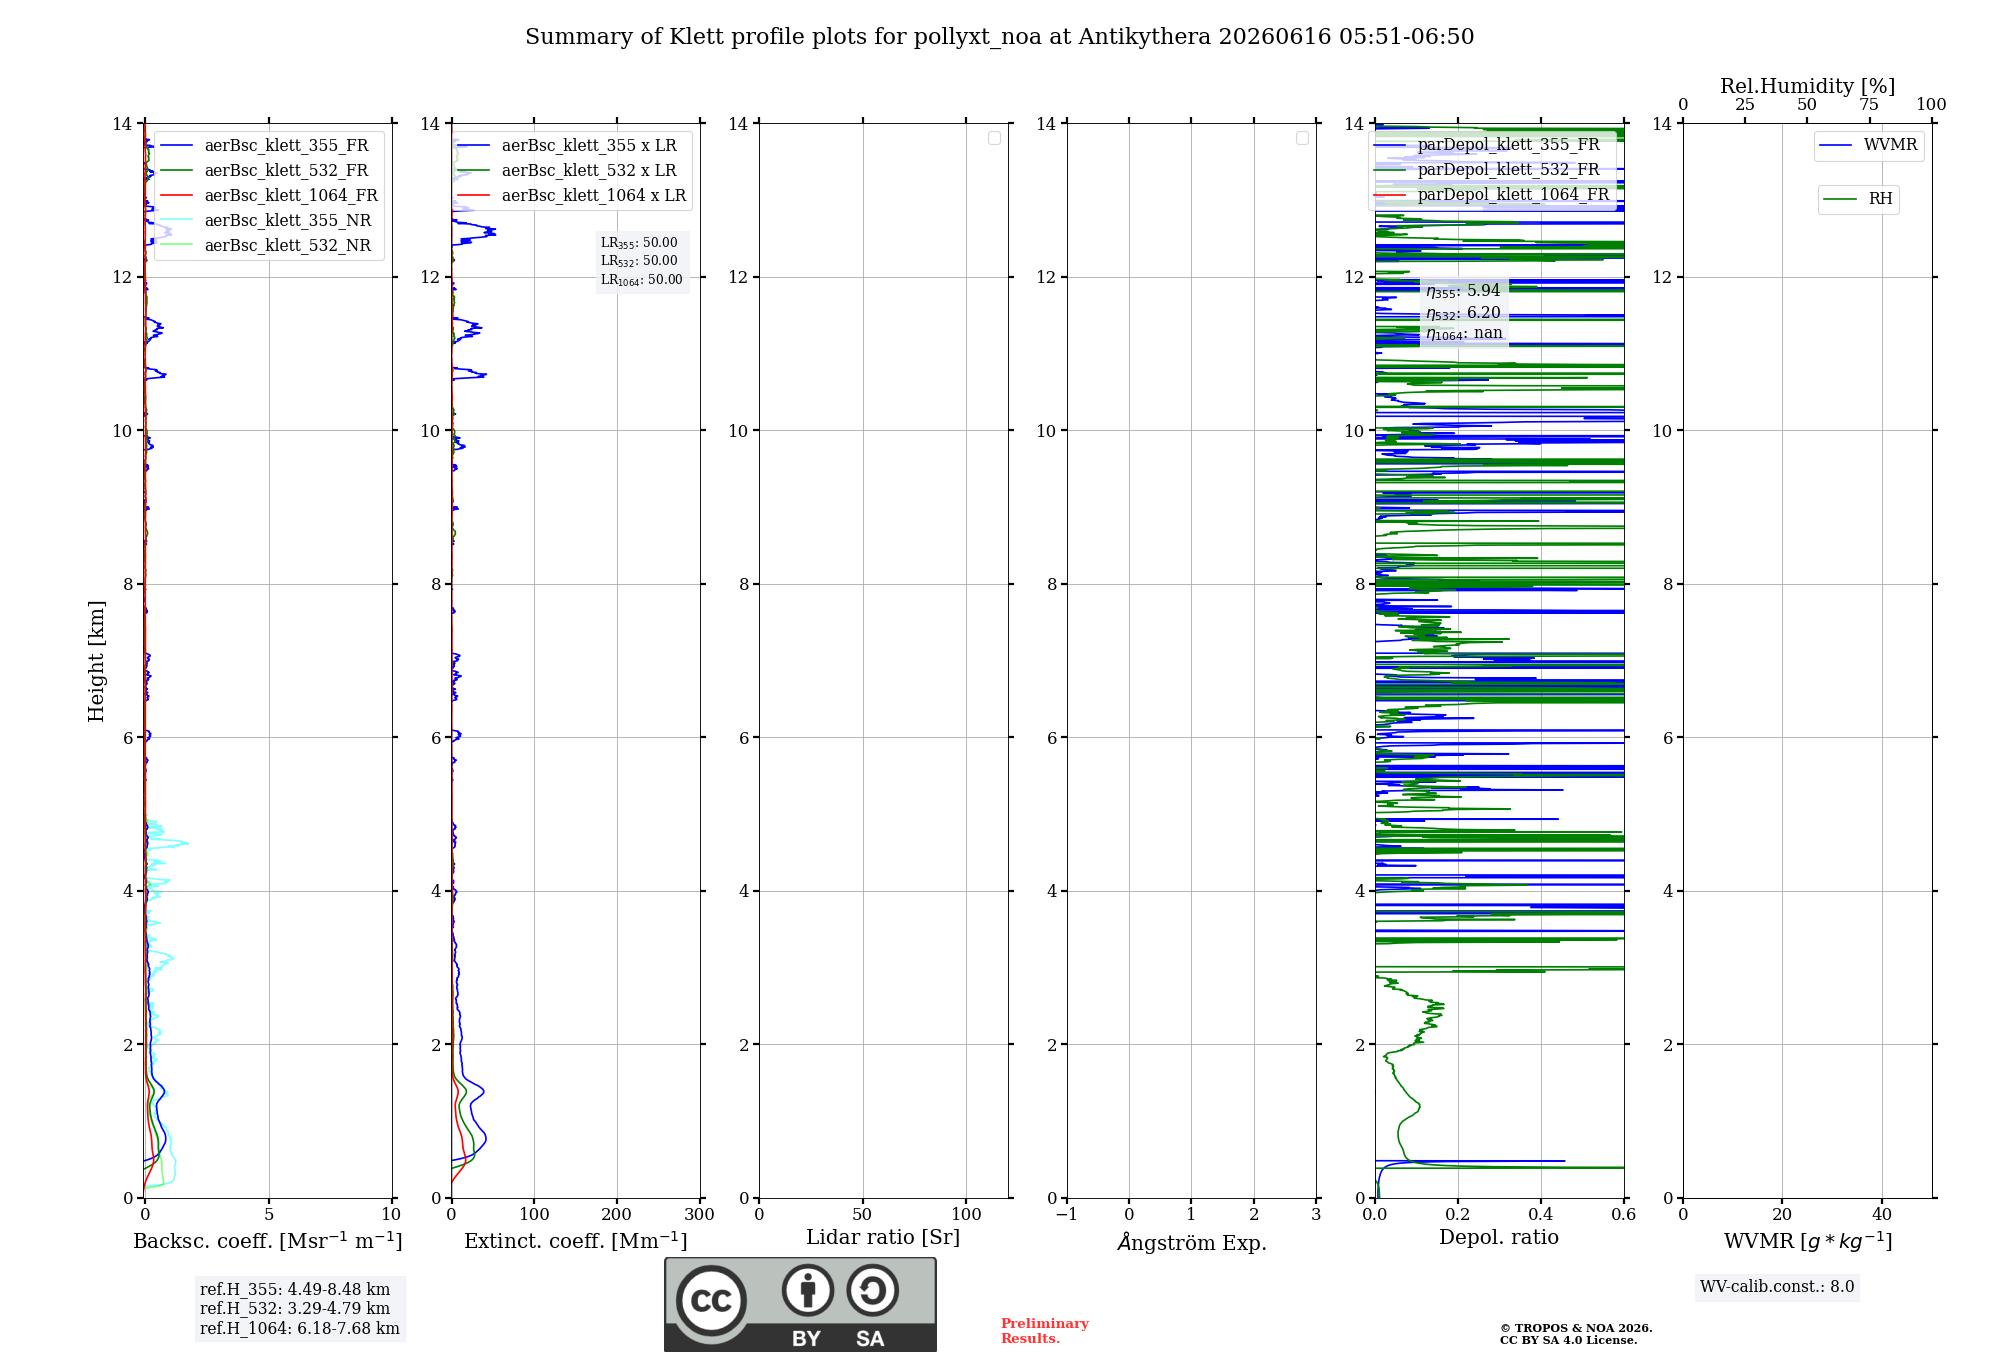Select legend entry aerBsc_klett_1064_FR
Image resolution: width=2000 pixels, height=1360 pixels.
pyautogui.click(x=269, y=195)
